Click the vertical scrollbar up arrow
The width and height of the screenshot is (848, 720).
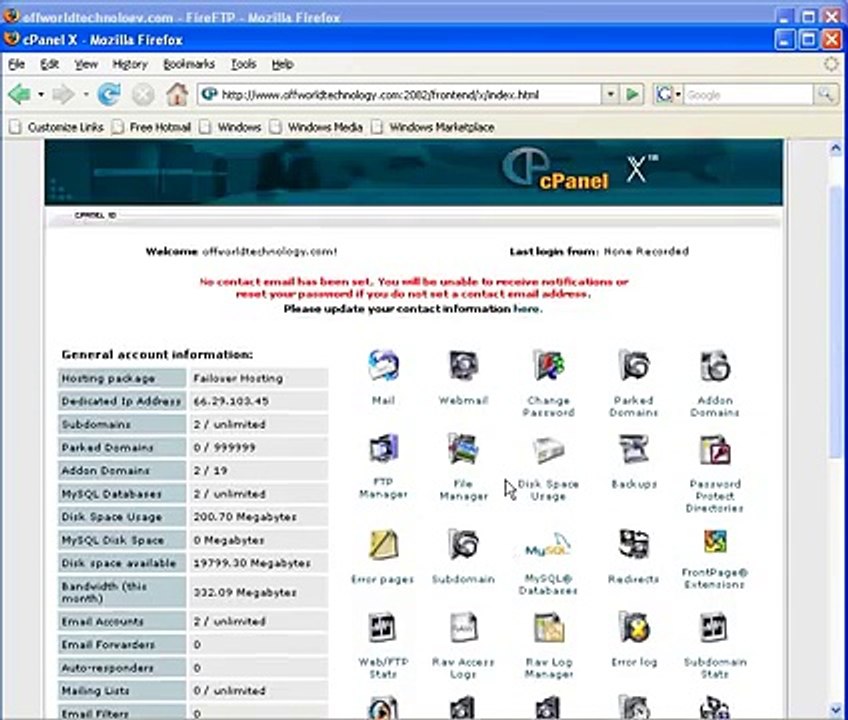click(836, 148)
